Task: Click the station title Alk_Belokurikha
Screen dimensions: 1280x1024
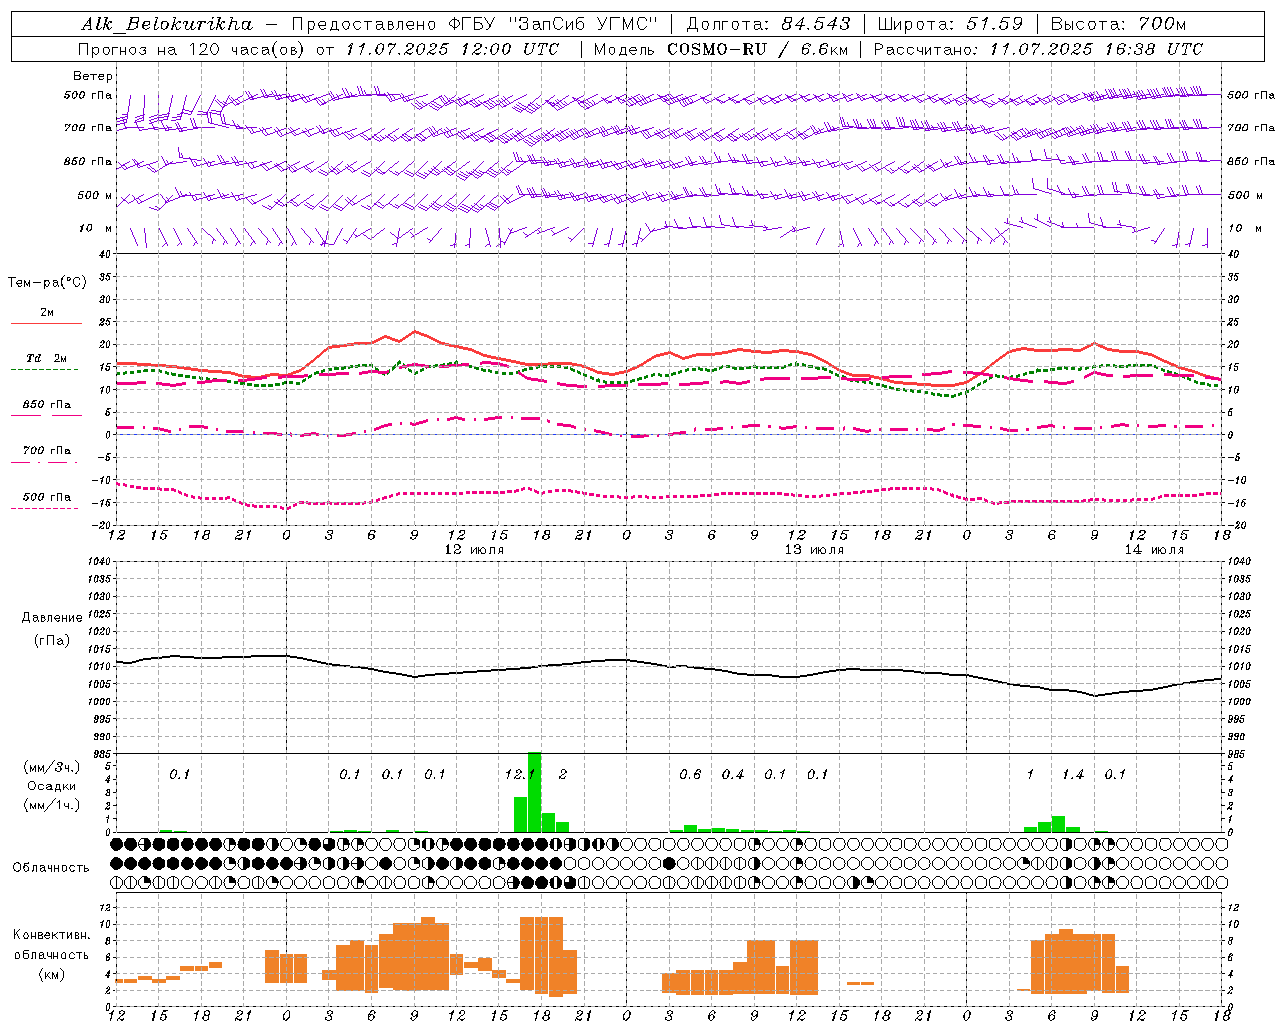Action: [x=166, y=24]
